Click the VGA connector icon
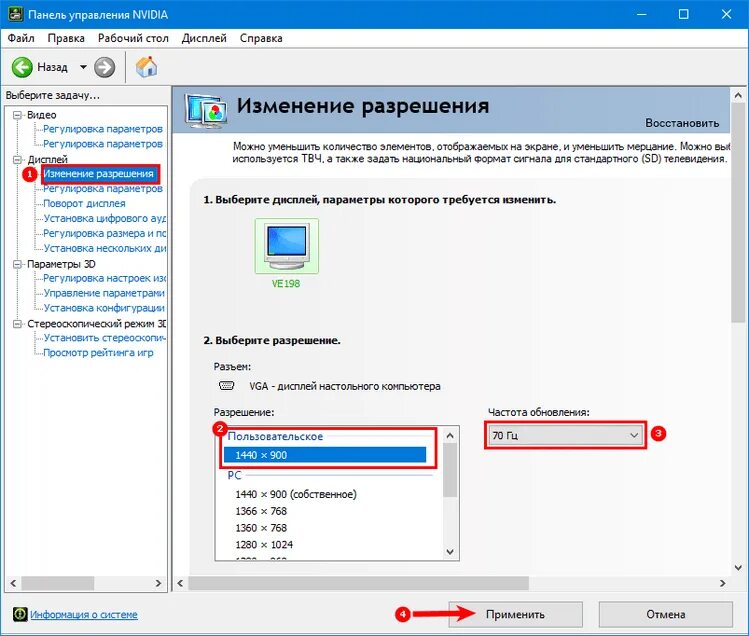749x636 pixels. pyautogui.click(x=226, y=386)
